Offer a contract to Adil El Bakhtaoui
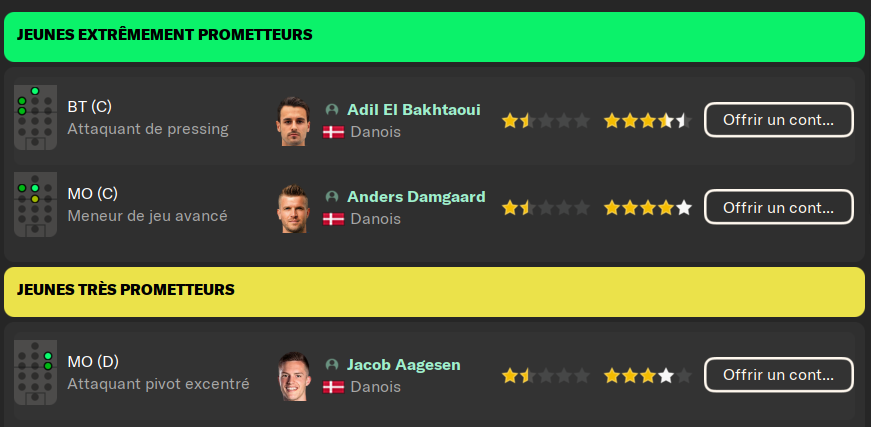Viewport: 871px width, 427px height. click(x=778, y=120)
